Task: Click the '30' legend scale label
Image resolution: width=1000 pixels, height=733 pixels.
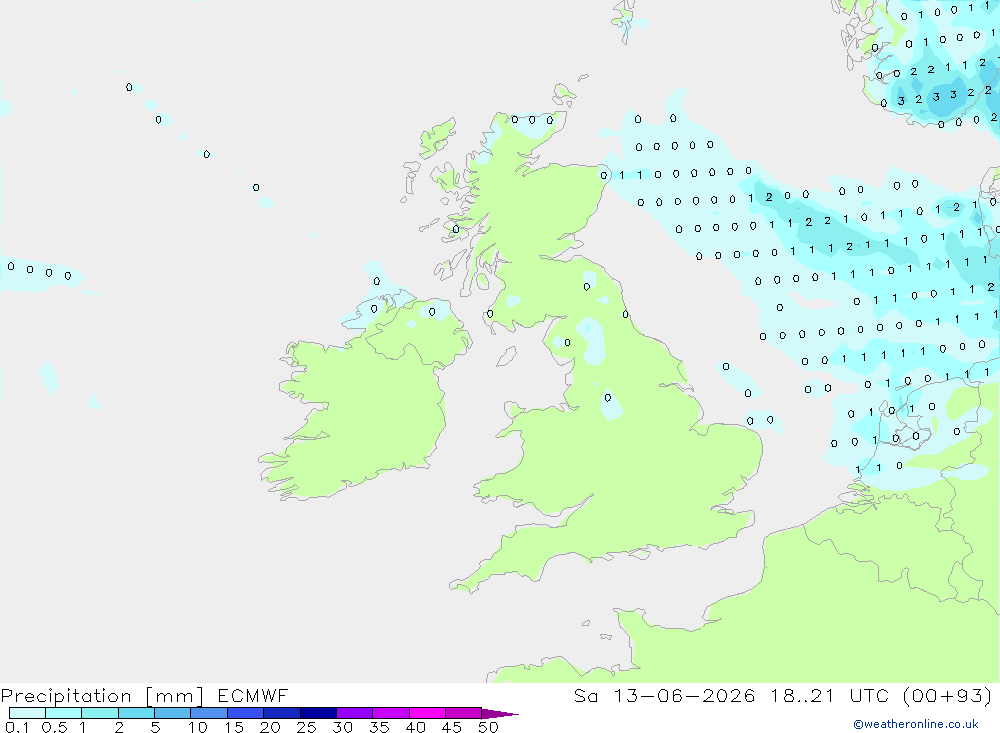Action: [342, 727]
